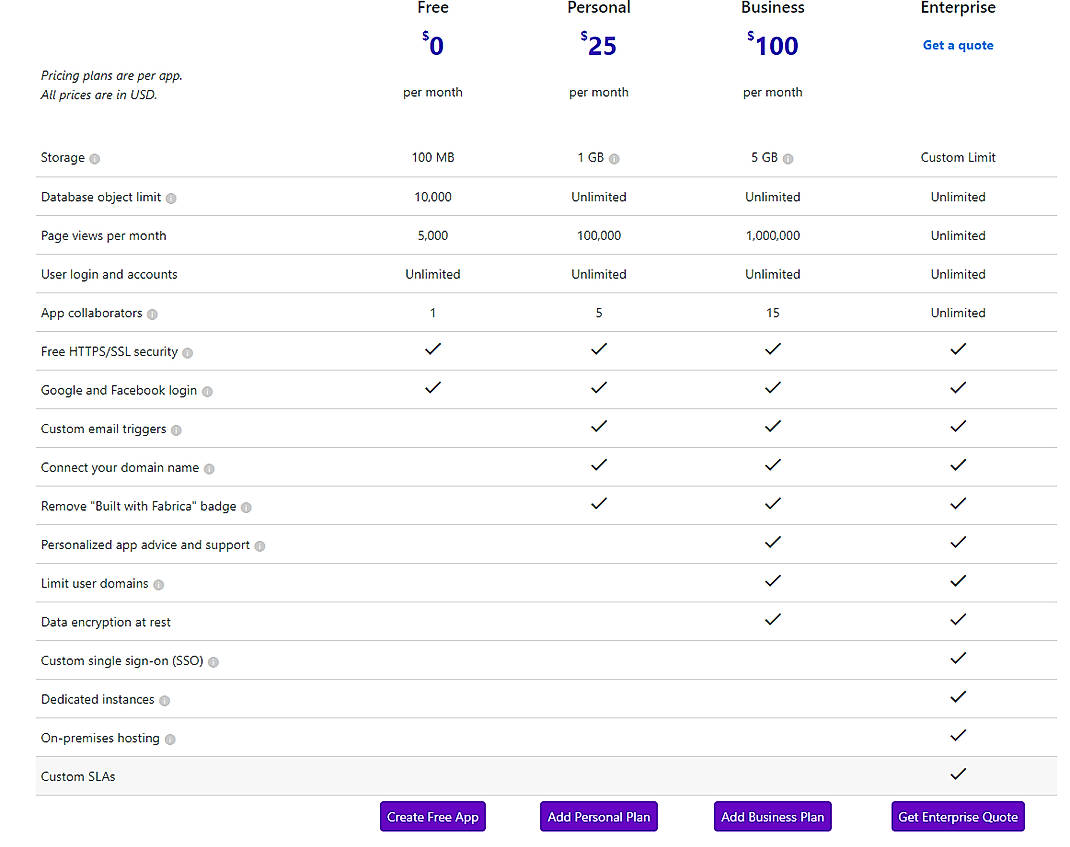Click the Enterprise checkmark for Custom SLAs
Screen dimensions: 1070x847
[x=957, y=773]
